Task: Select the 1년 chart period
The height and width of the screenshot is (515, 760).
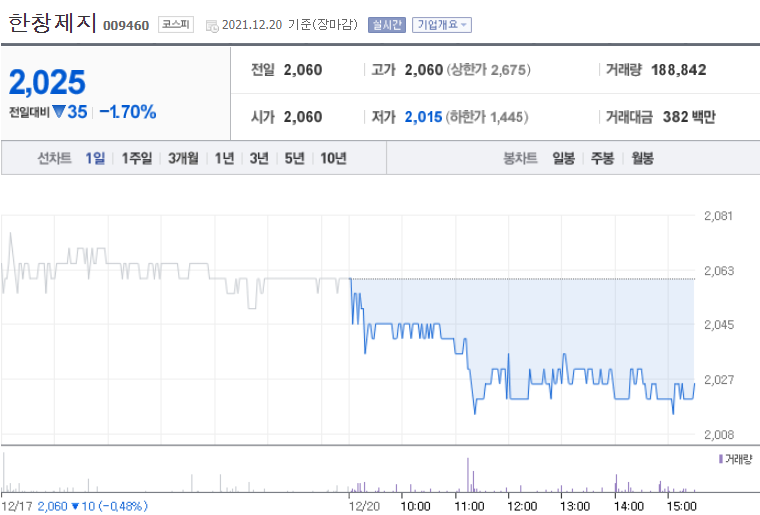Action: 224,158
